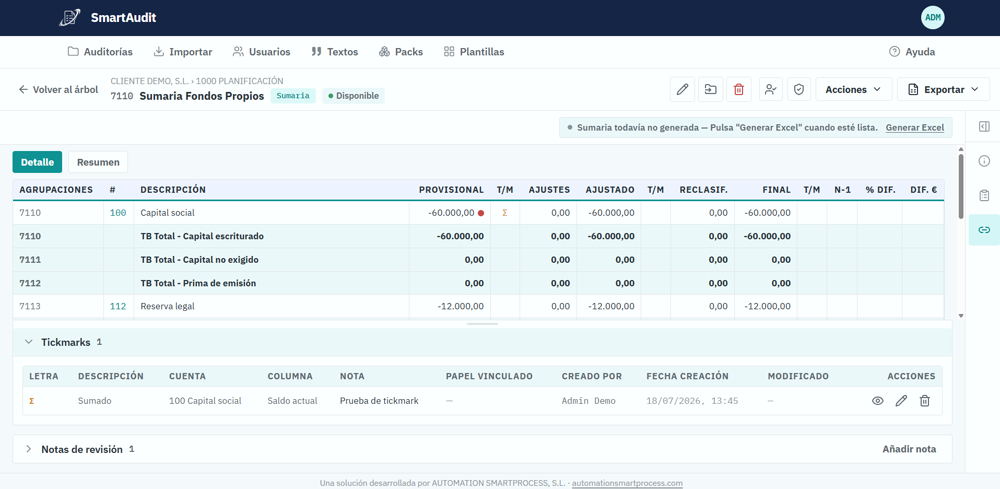Open account number 112 link

click(x=118, y=306)
